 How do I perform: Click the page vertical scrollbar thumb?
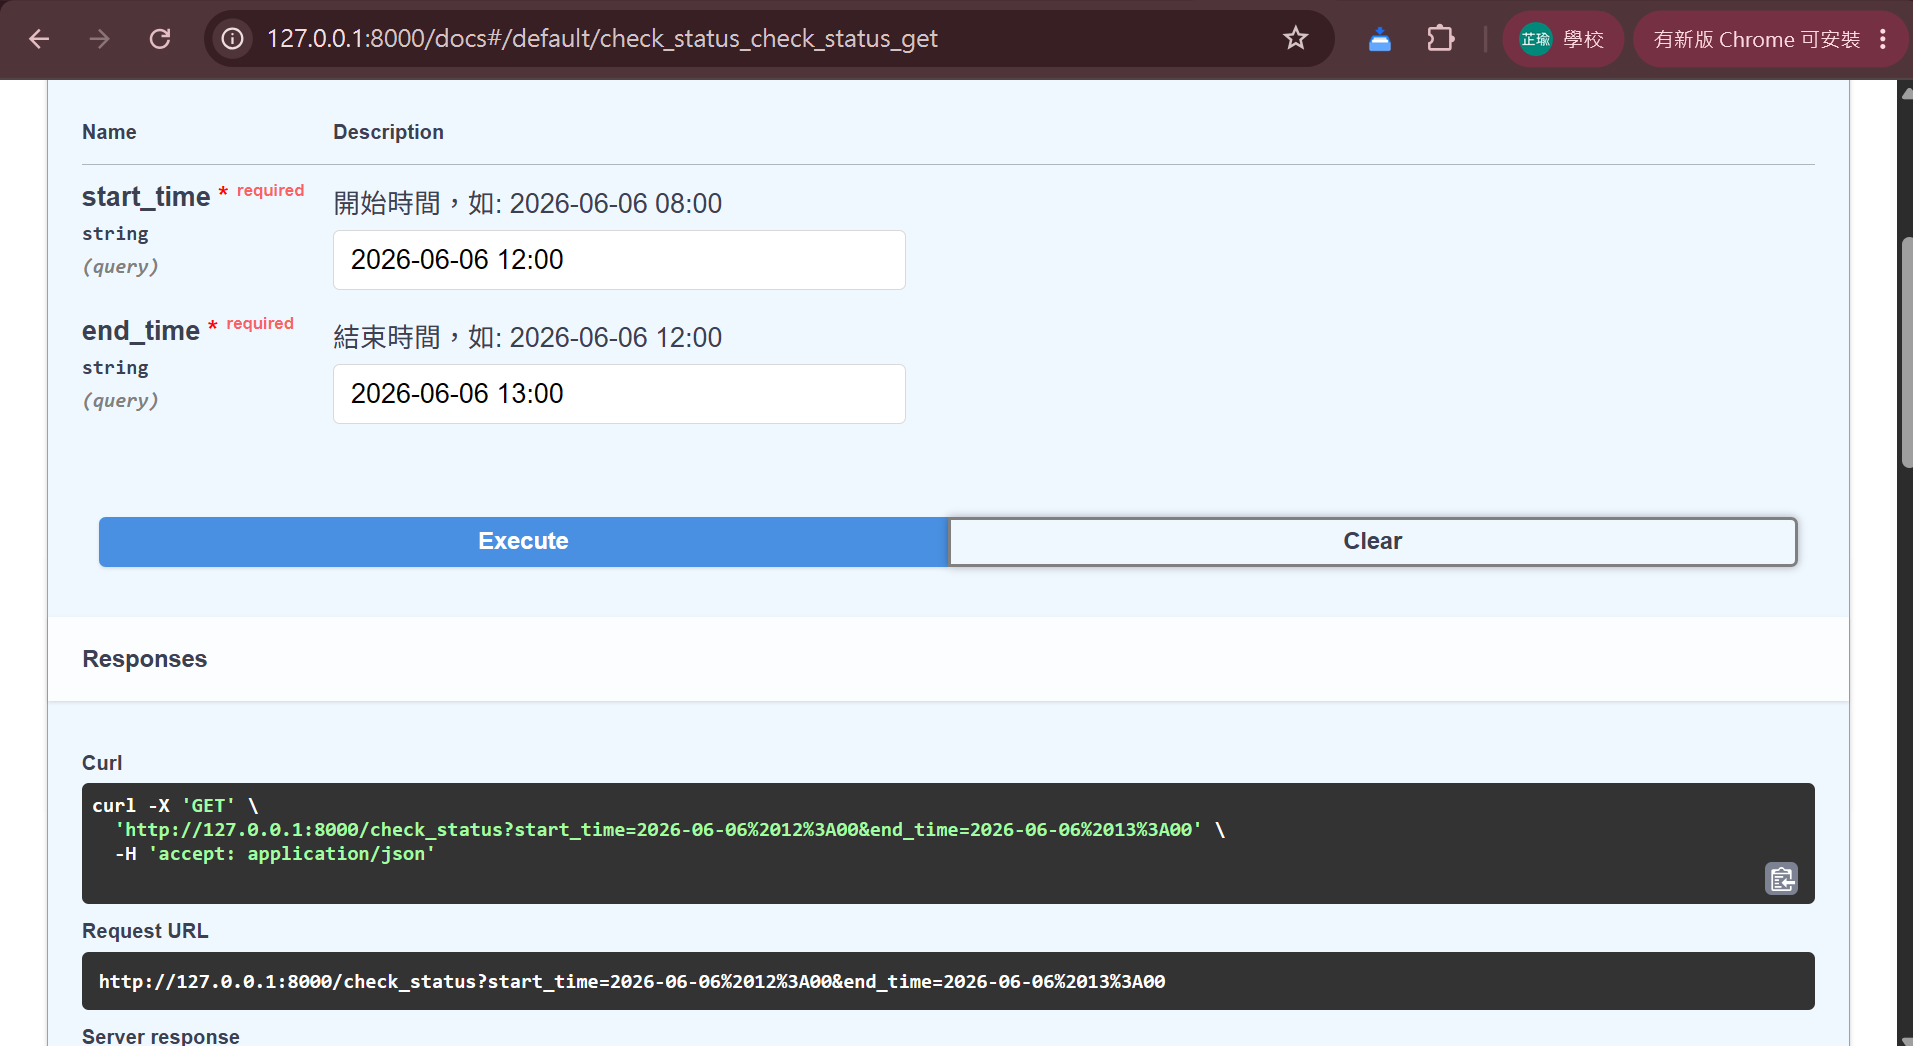pyautogui.click(x=1906, y=353)
